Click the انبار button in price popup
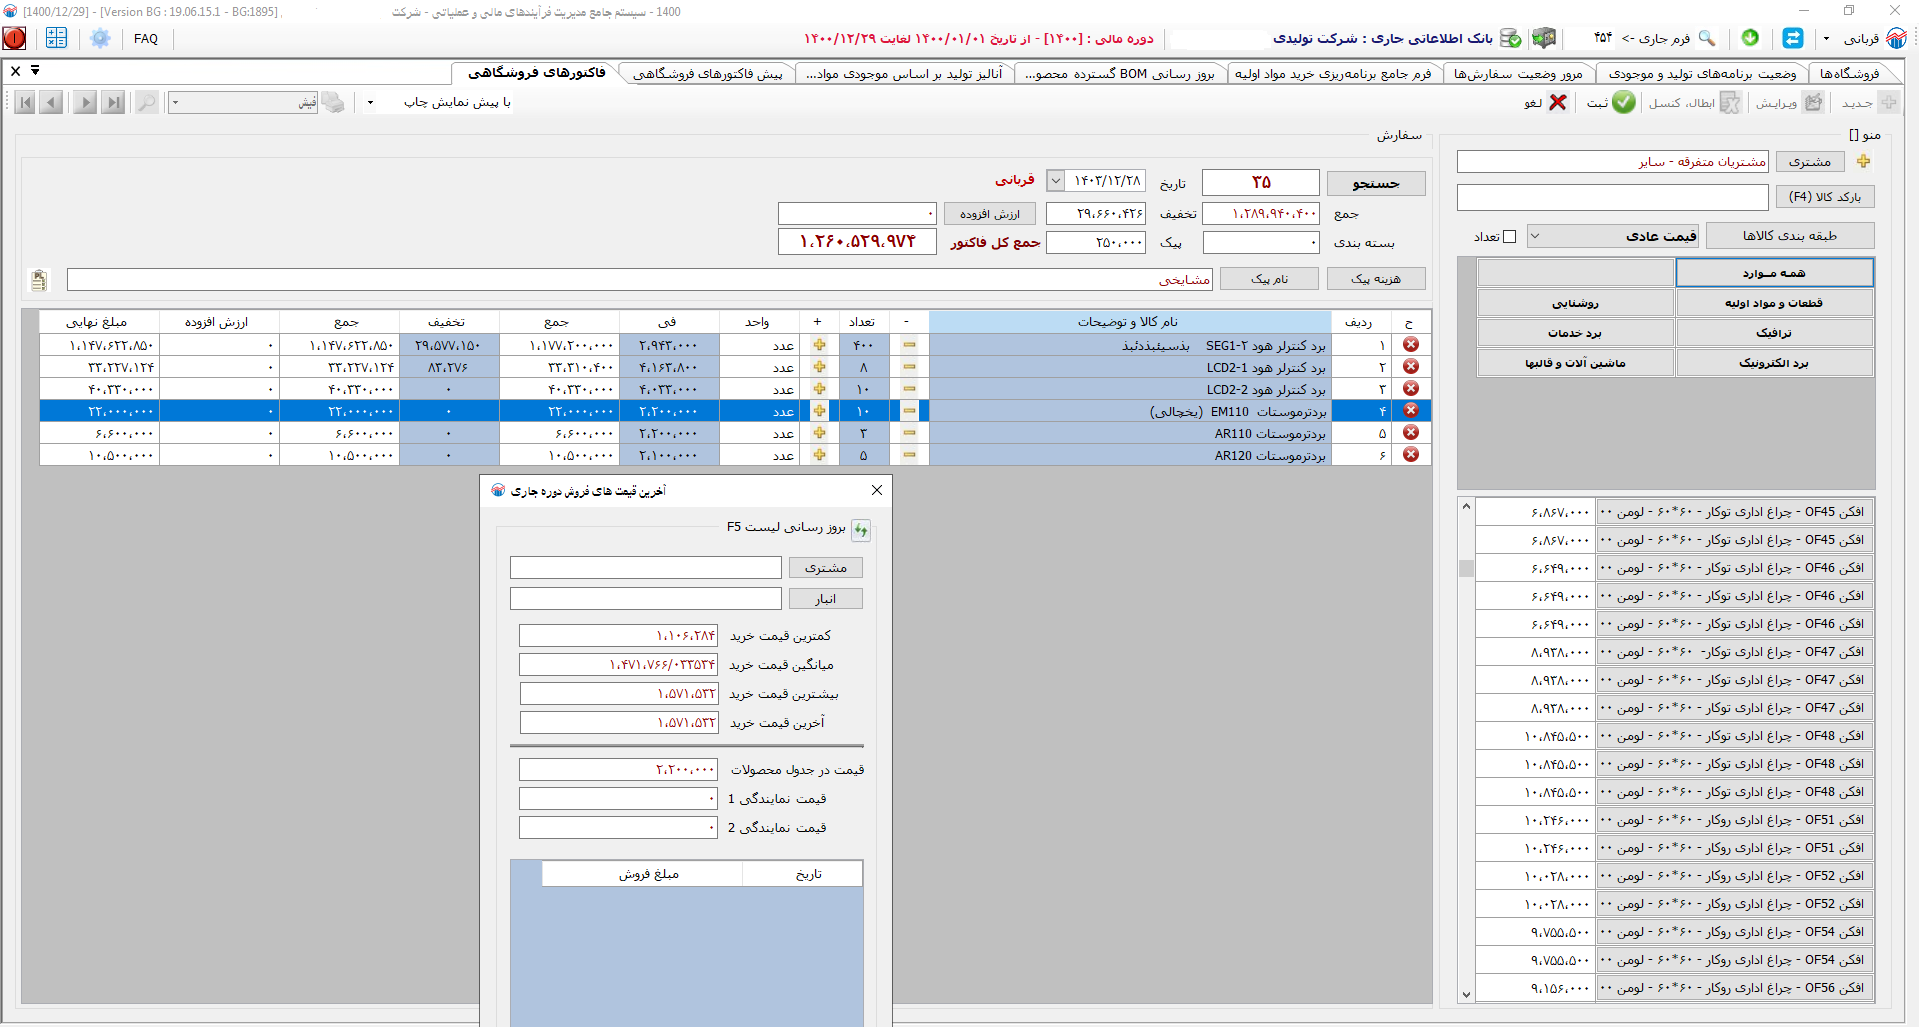The image size is (1919, 1027). click(826, 599)
